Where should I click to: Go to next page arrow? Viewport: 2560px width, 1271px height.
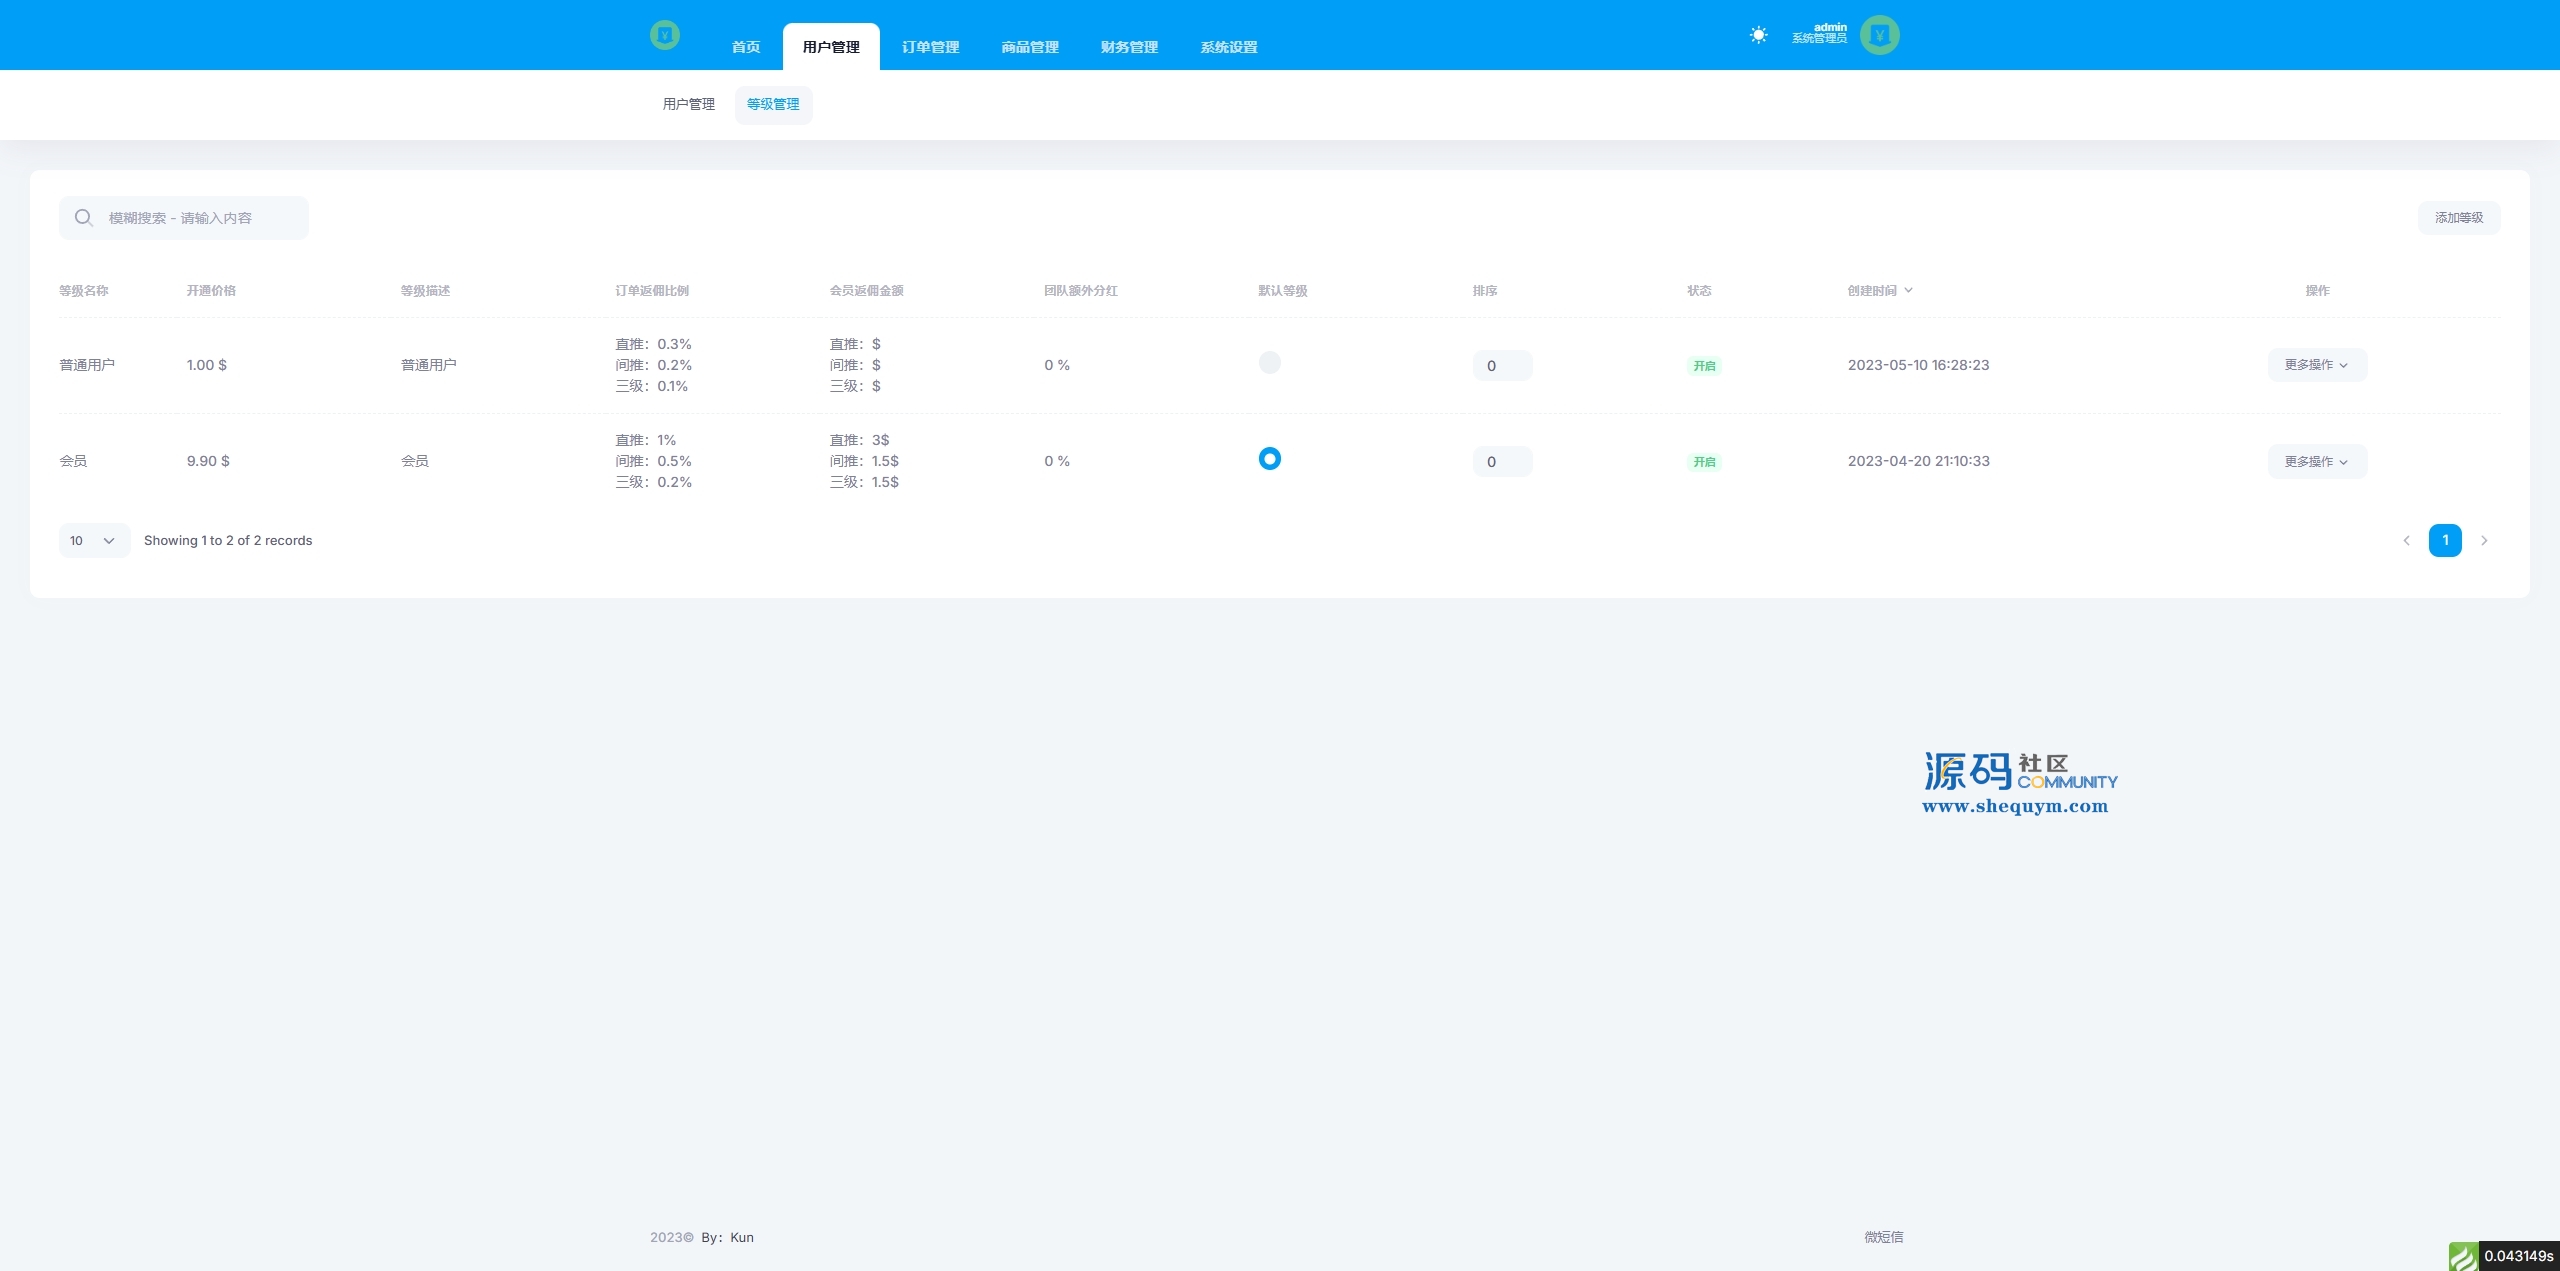[2484, 541]
